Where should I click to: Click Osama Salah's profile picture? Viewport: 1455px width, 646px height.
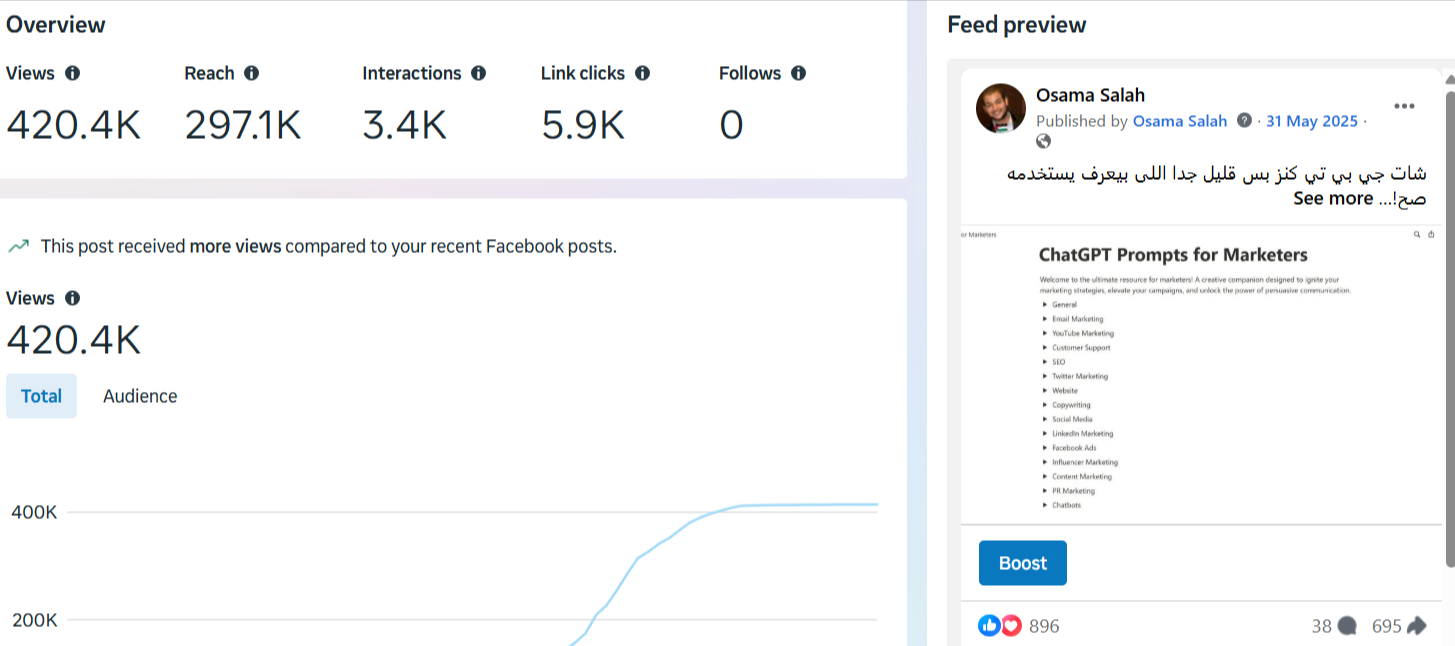pyautogui.click(x=1001, y=108)
